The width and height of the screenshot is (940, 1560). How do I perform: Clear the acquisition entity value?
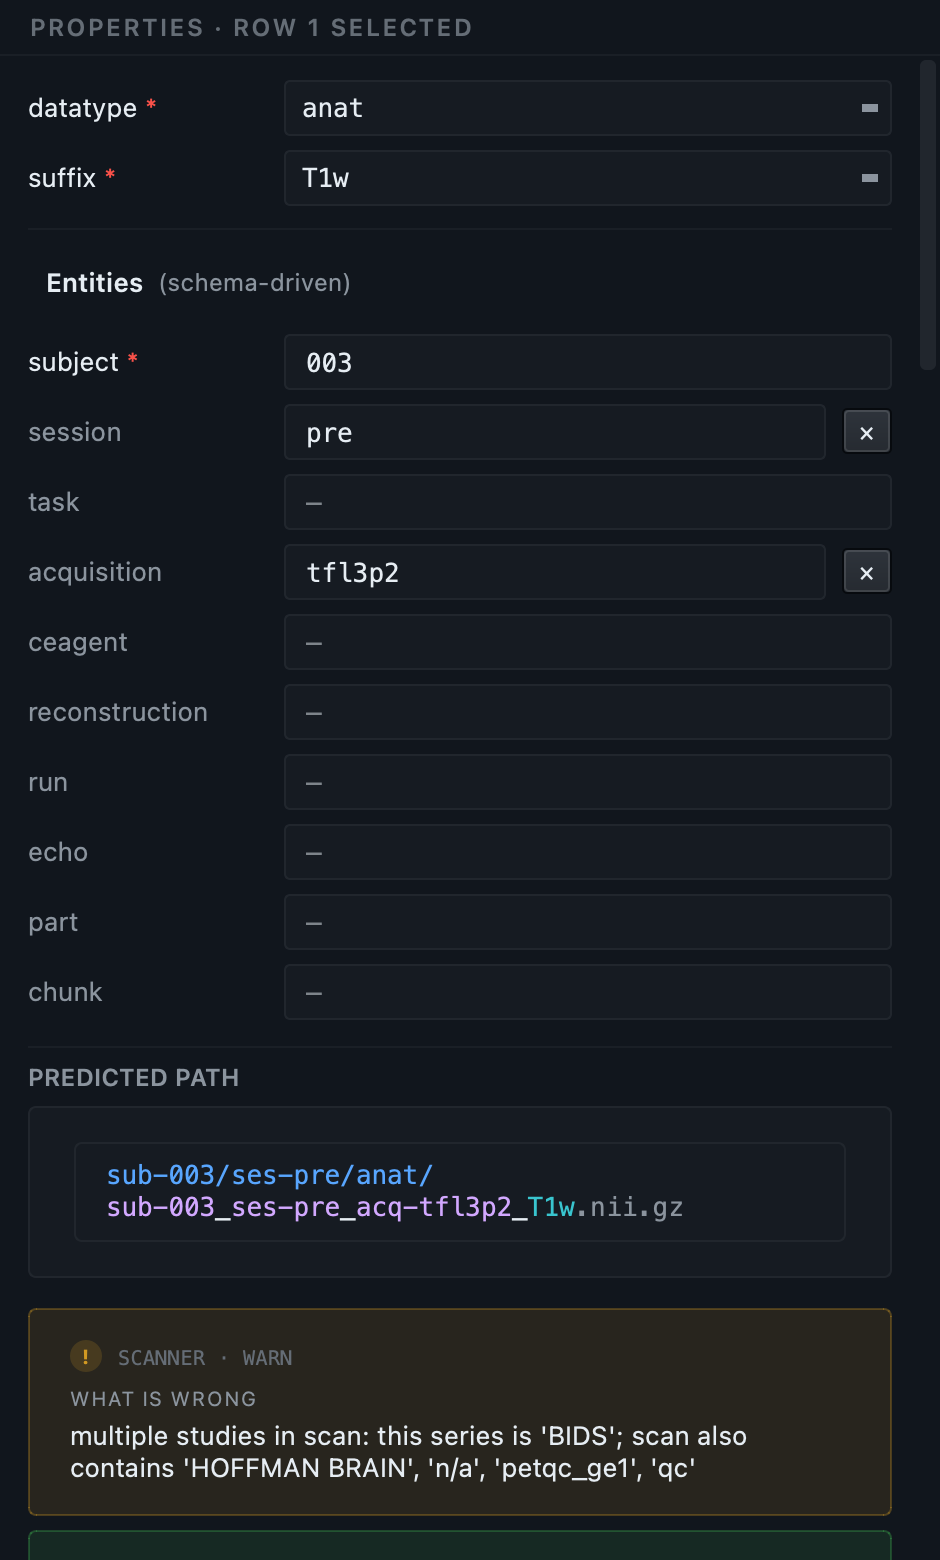pyautogui.click(x=867, y=572)
